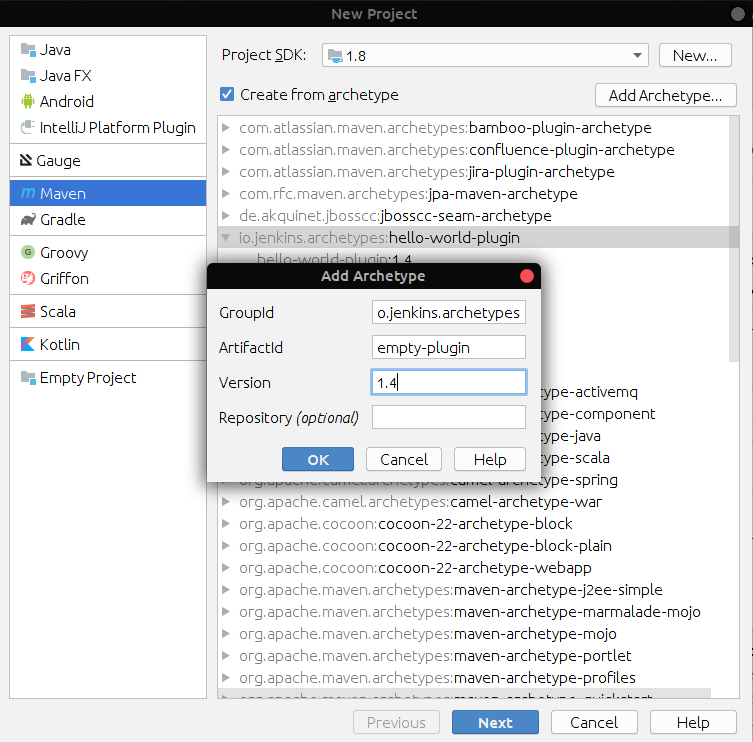Expand bamboo-plugin-archetype tree node
The image size is (753, 742).
click(225, 128)
